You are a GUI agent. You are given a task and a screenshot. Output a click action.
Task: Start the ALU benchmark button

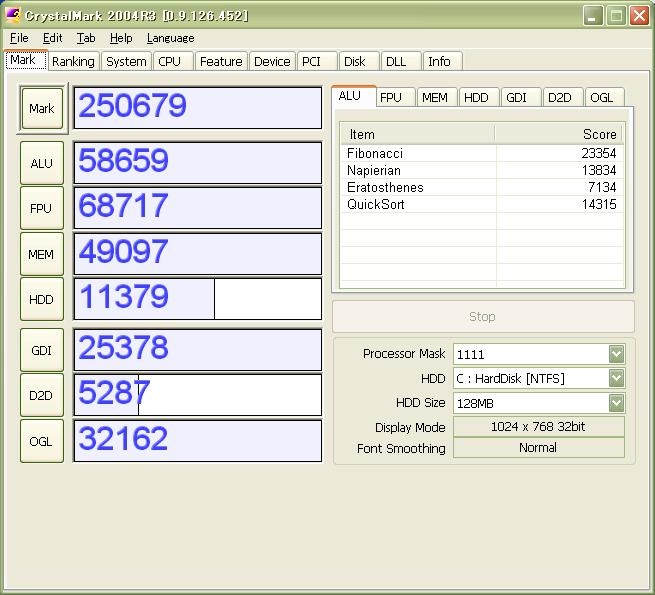41,163
